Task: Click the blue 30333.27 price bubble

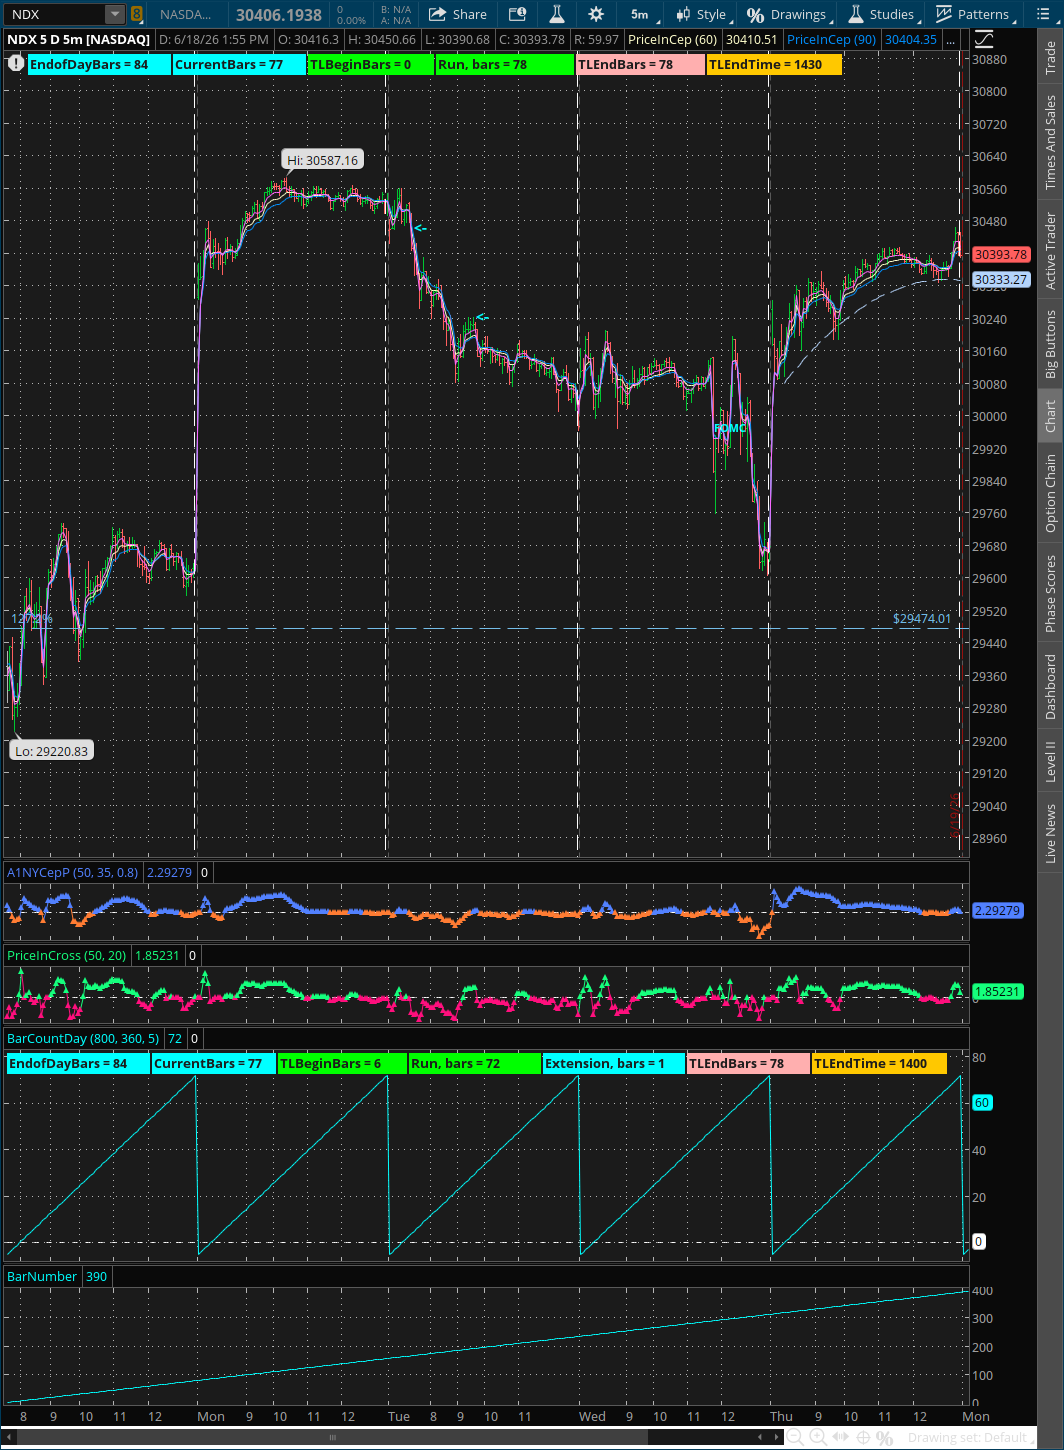Action: pyautogui.click(x=1000, y=280)
